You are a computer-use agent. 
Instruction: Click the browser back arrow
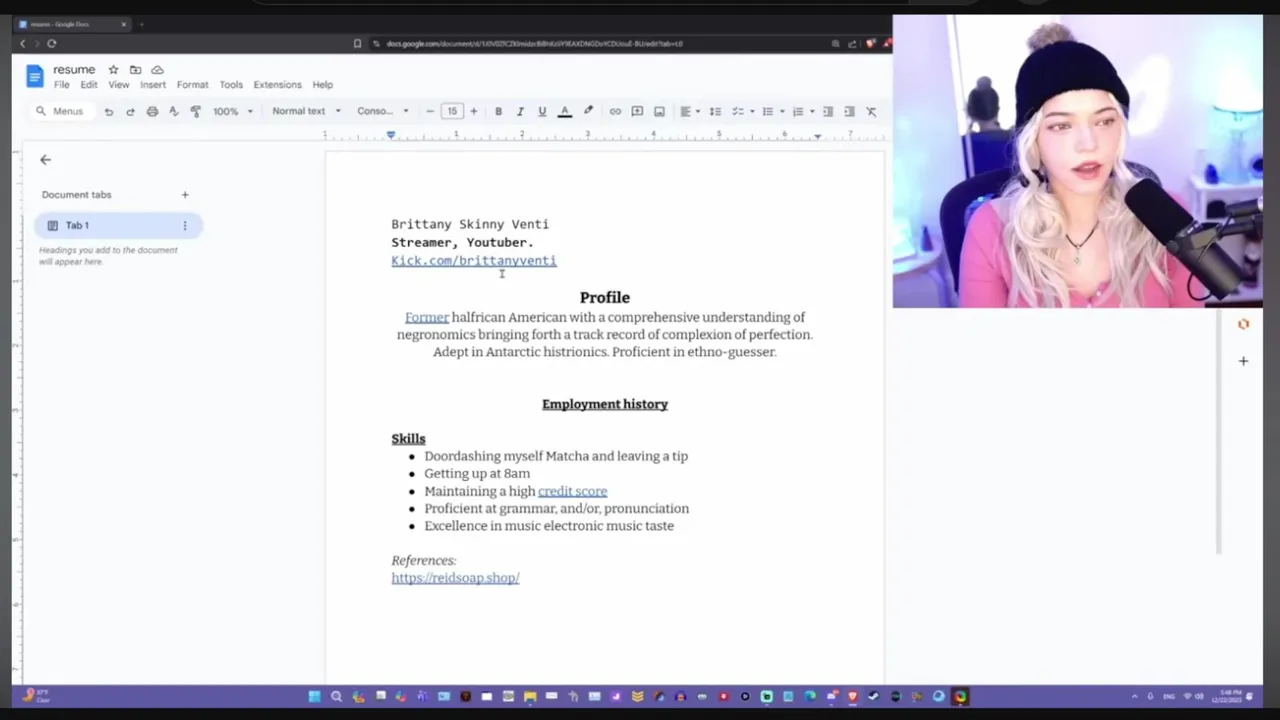tap(23, 44)
